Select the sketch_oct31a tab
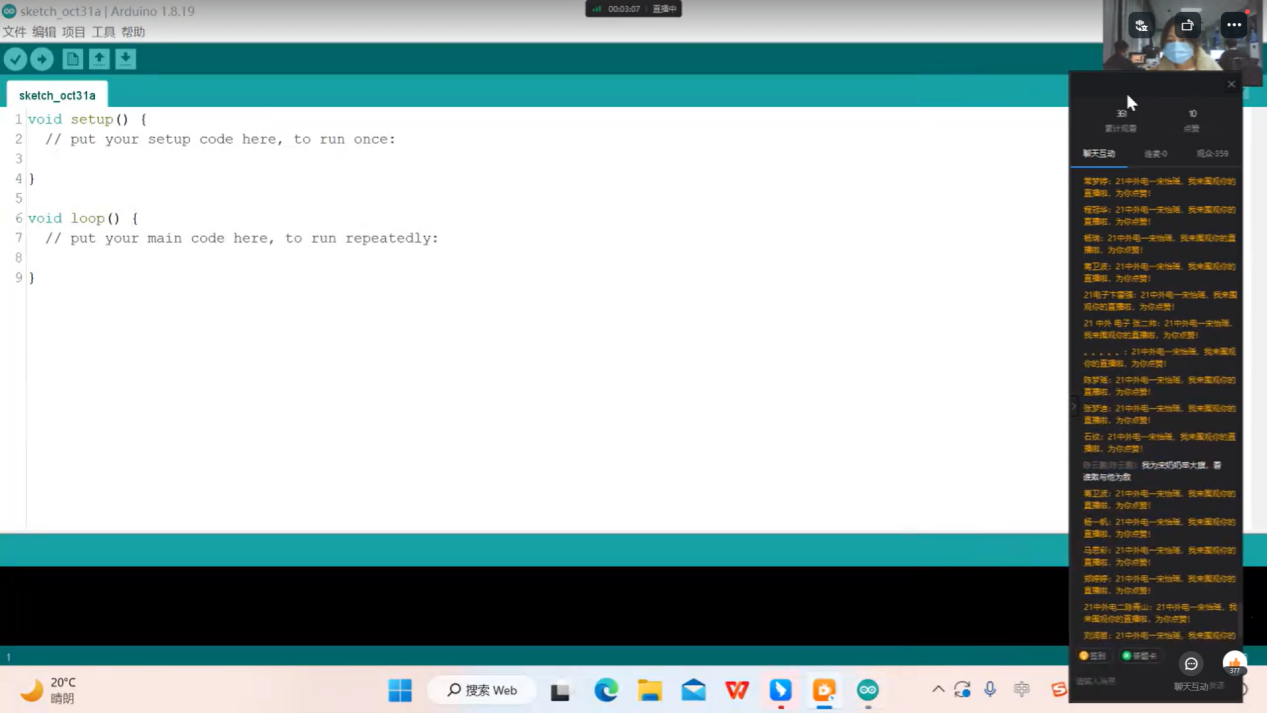Viewport: 1267px width, 713px height. coord(57,95)
